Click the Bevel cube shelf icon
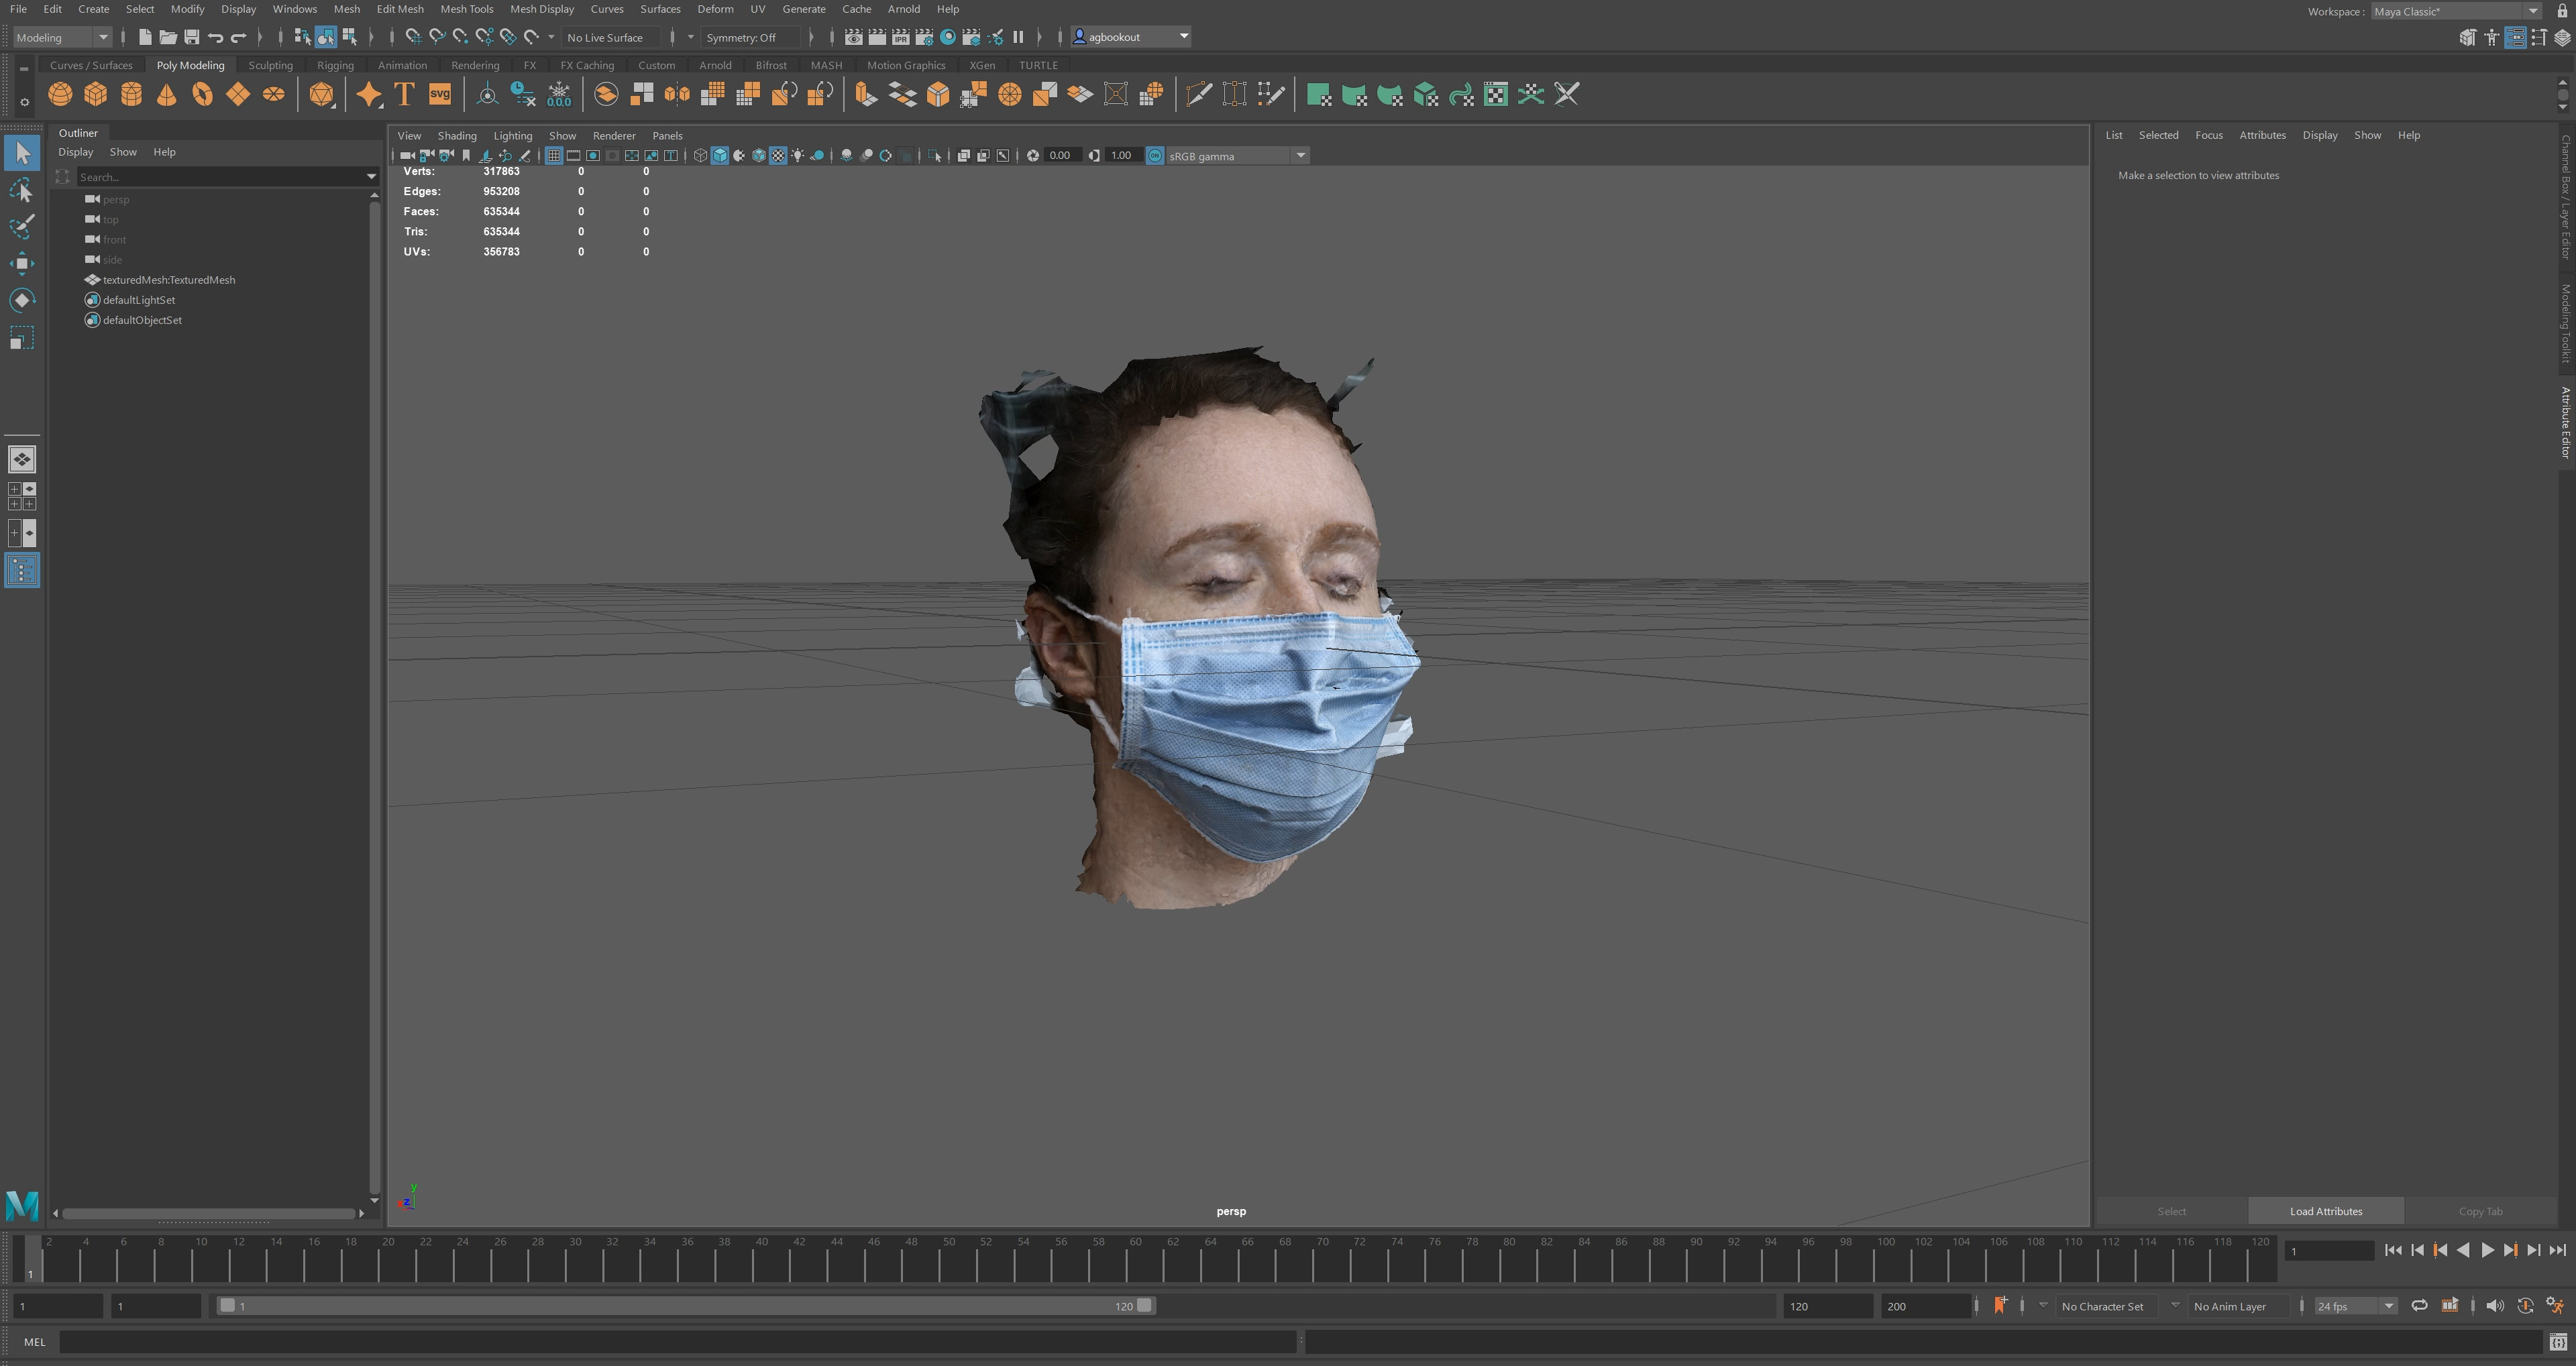Screen dimensions: 2576x1366 [x=937, y=94]
